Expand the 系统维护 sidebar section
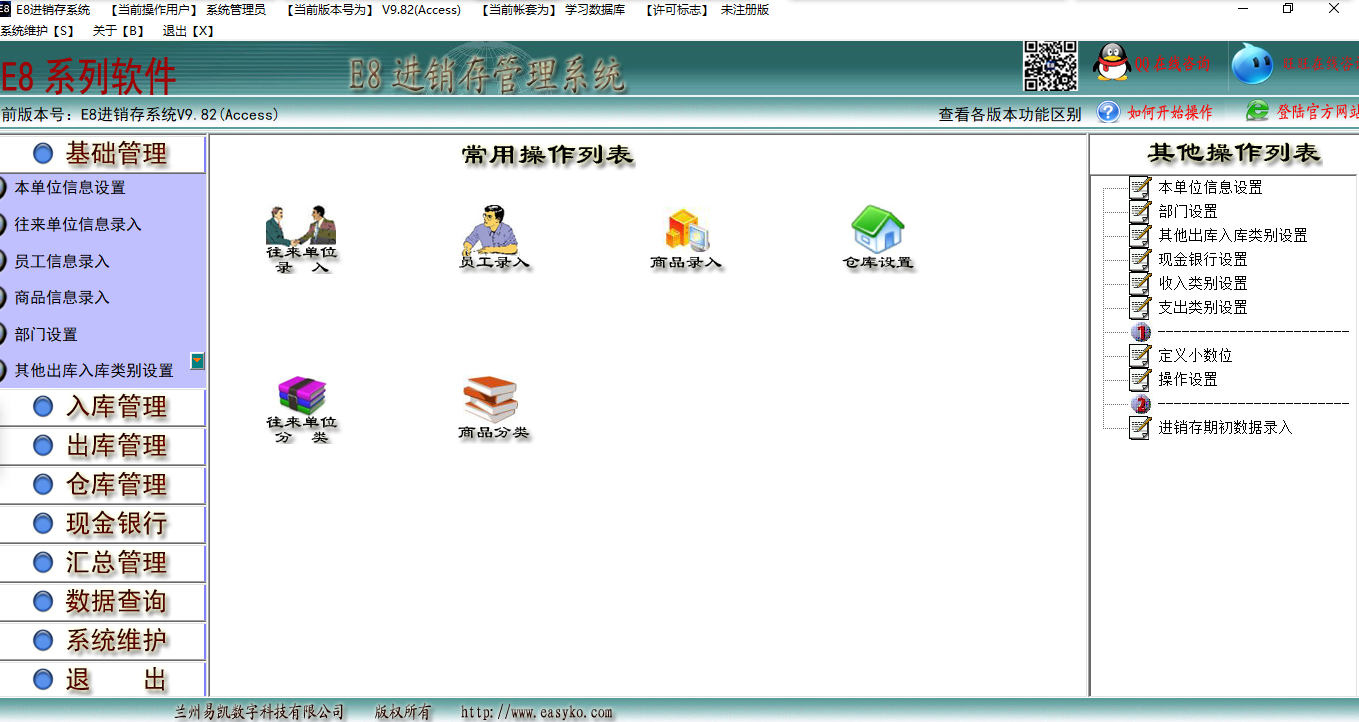Viewport: 1359px width, 722px height. pos(102,641)
